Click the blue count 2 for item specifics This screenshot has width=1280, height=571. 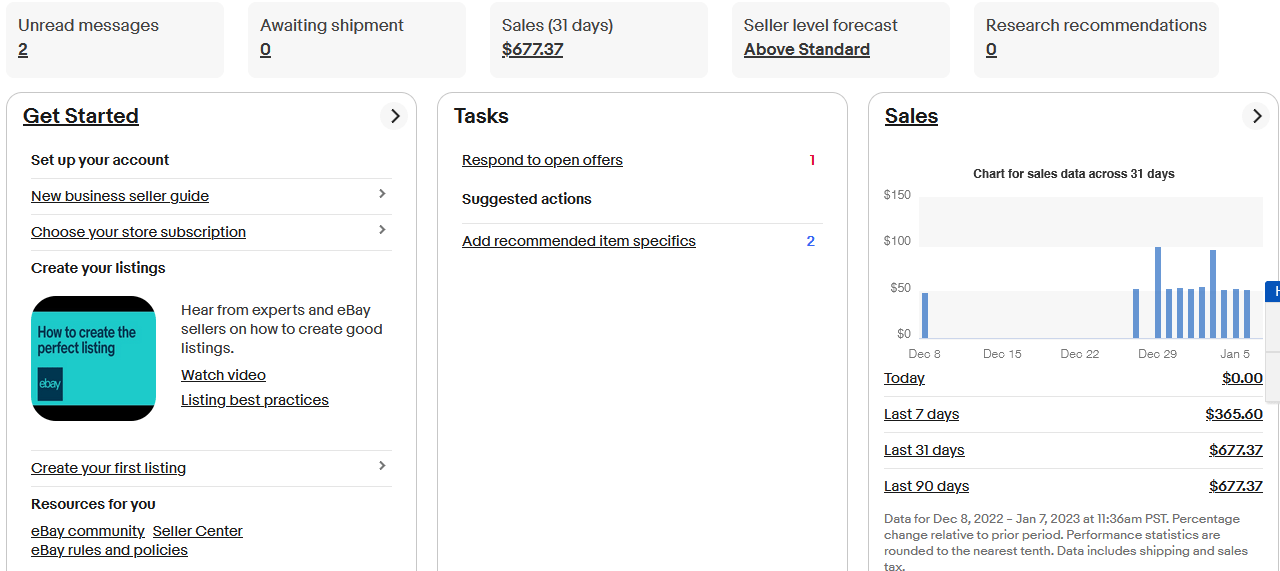[x=811, y=241]
